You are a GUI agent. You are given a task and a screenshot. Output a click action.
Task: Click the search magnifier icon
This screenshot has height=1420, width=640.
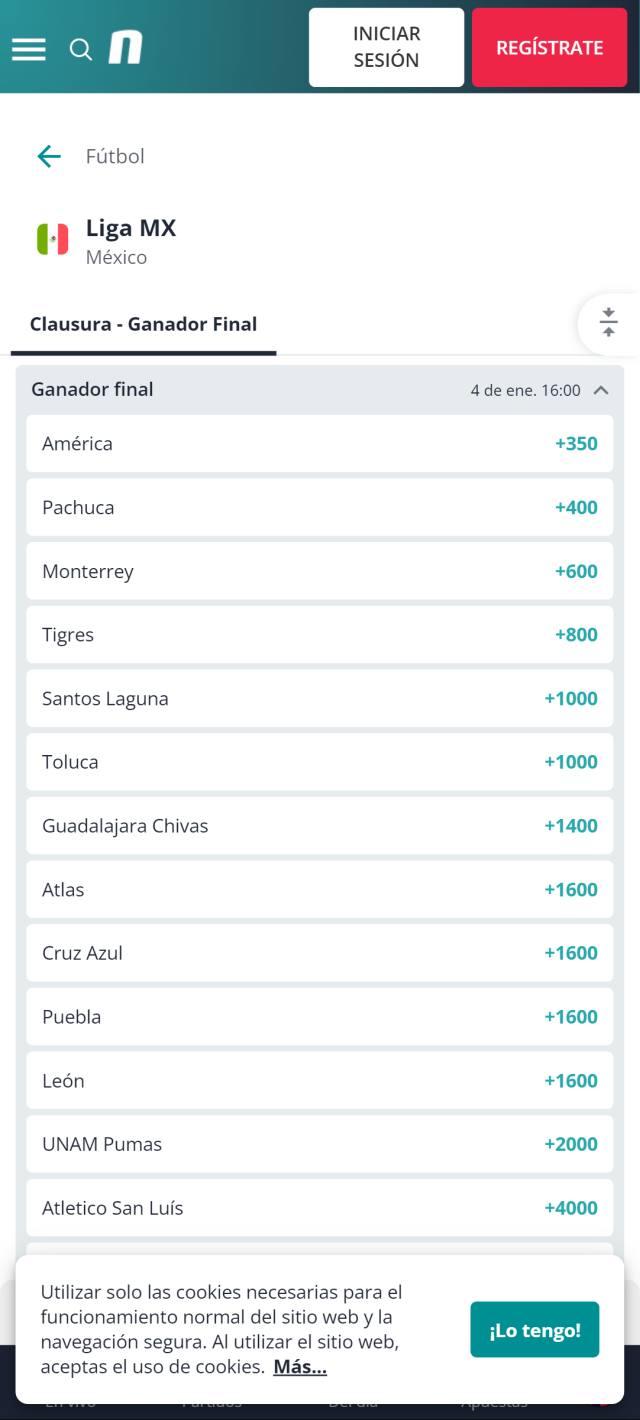point(81,49)
